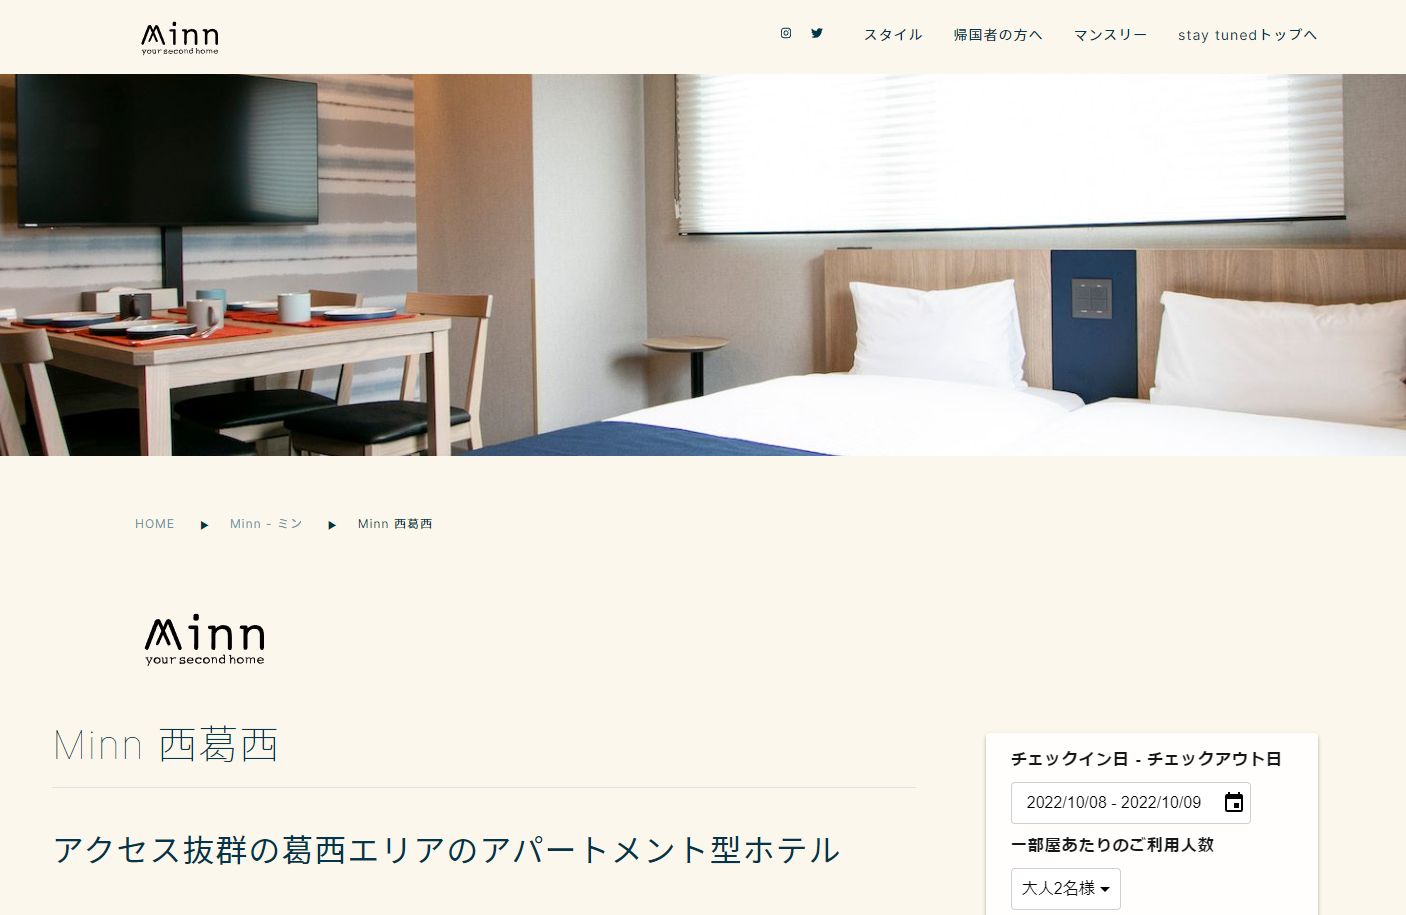Image resolution: width=1406 pixels, height=915 pixels.
Task: Click Minn 西葛西 breadcrumb item
Action: click(x=395, y=524)
